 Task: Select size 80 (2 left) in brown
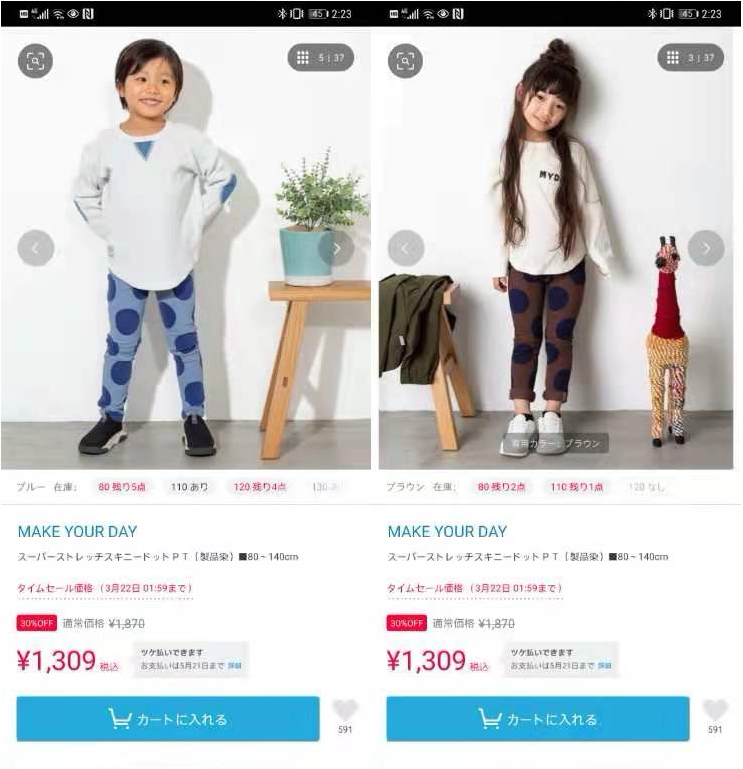(x=501, y=487)
